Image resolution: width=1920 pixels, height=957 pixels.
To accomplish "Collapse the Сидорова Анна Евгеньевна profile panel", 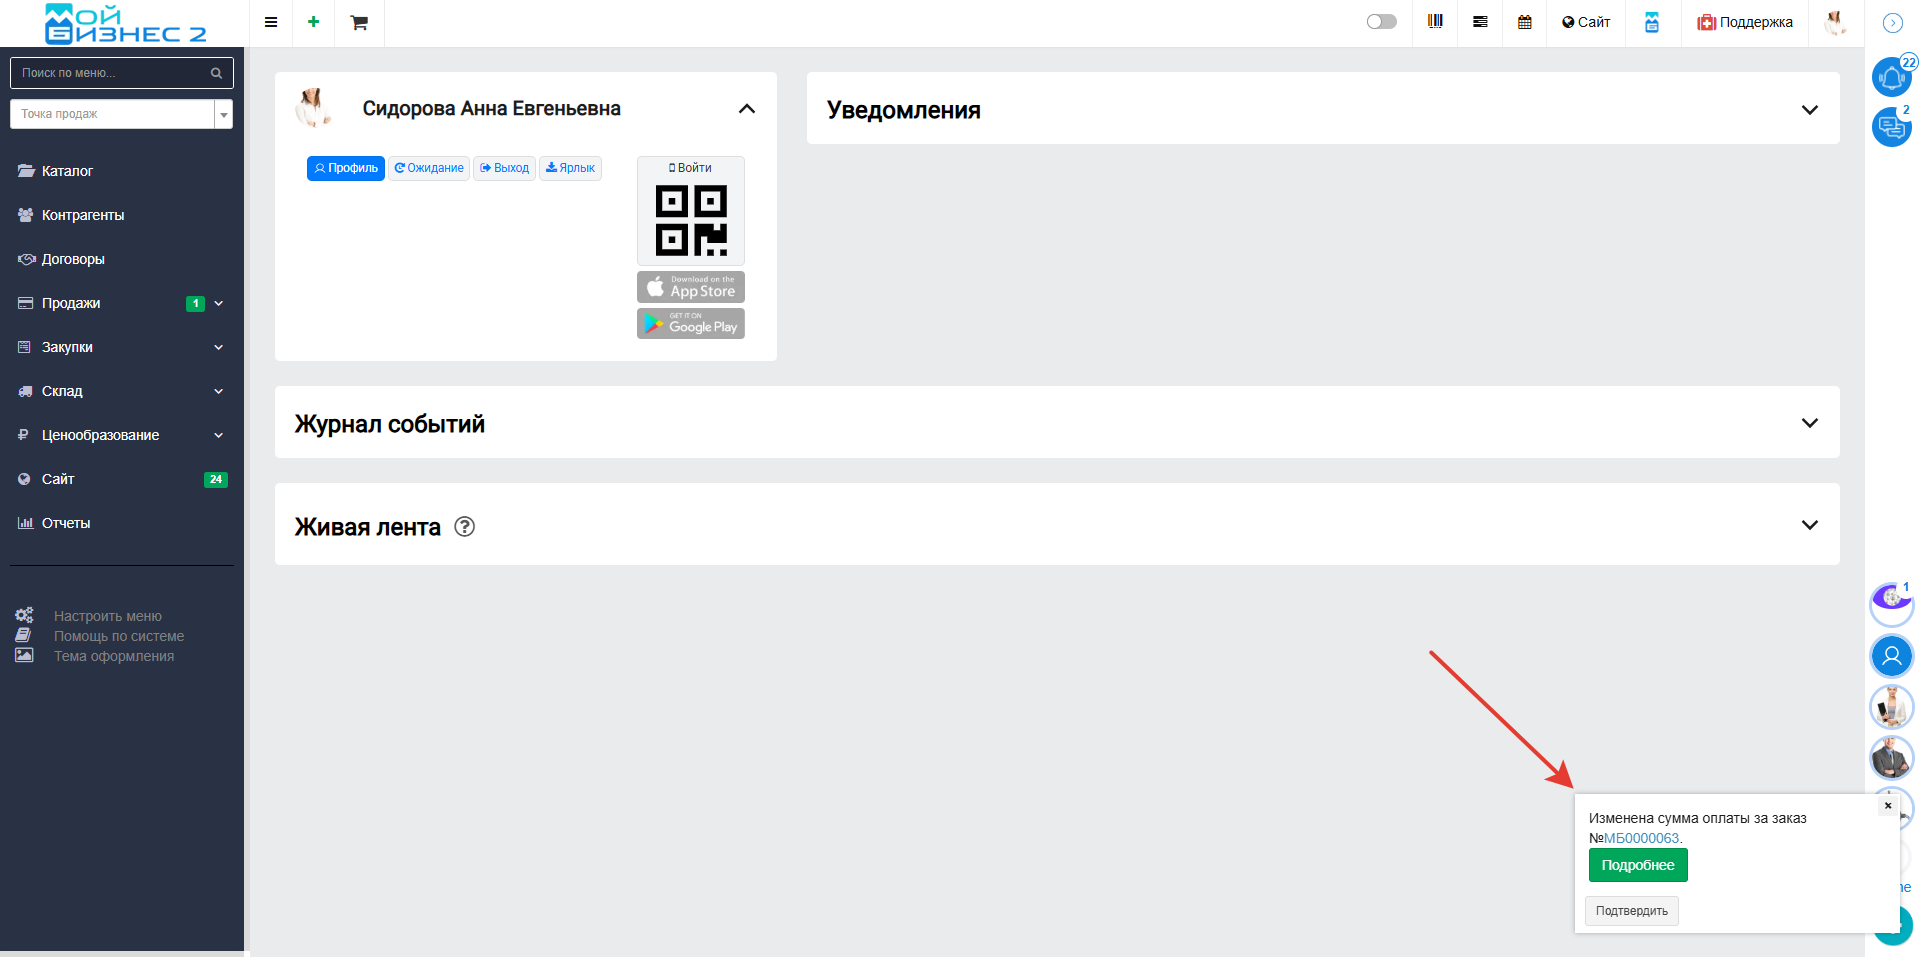I will click(x=746, y=109).
